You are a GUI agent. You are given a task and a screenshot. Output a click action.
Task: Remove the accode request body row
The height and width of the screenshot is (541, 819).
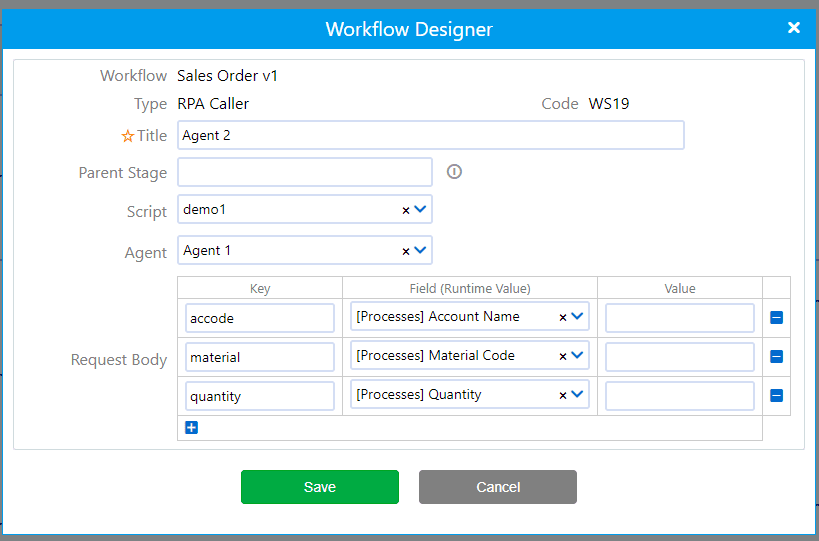776,318
